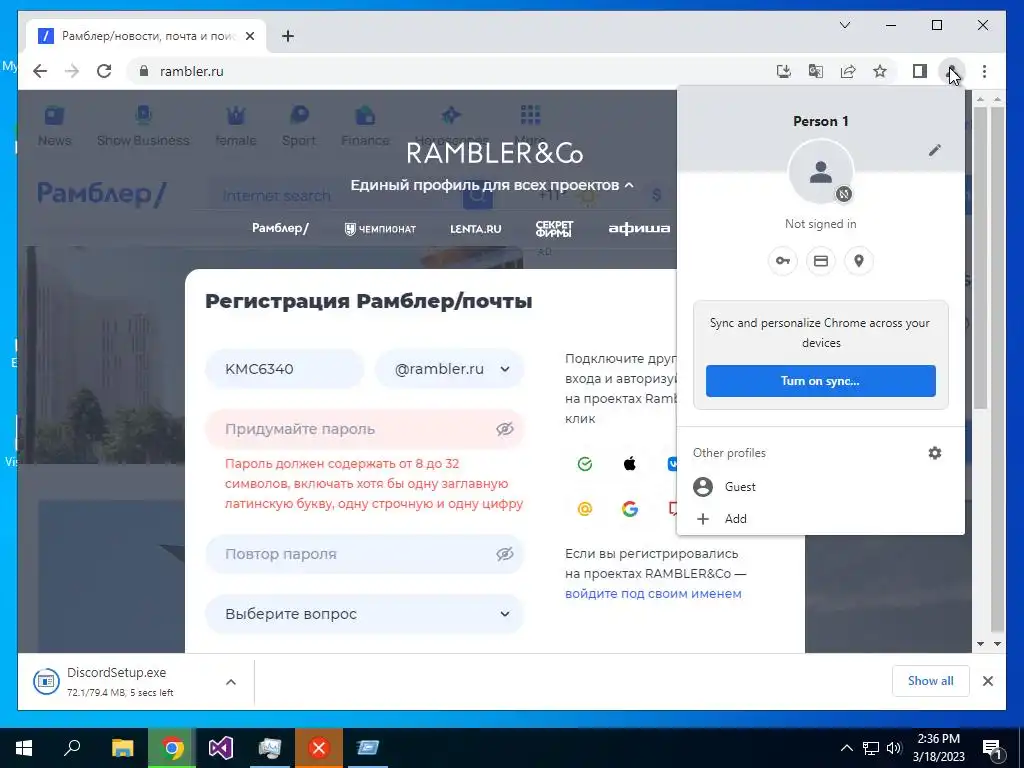The height and width of the screenshot is (768, 1024).
Task: Go back to the previous page
Action: click(40, 71)
